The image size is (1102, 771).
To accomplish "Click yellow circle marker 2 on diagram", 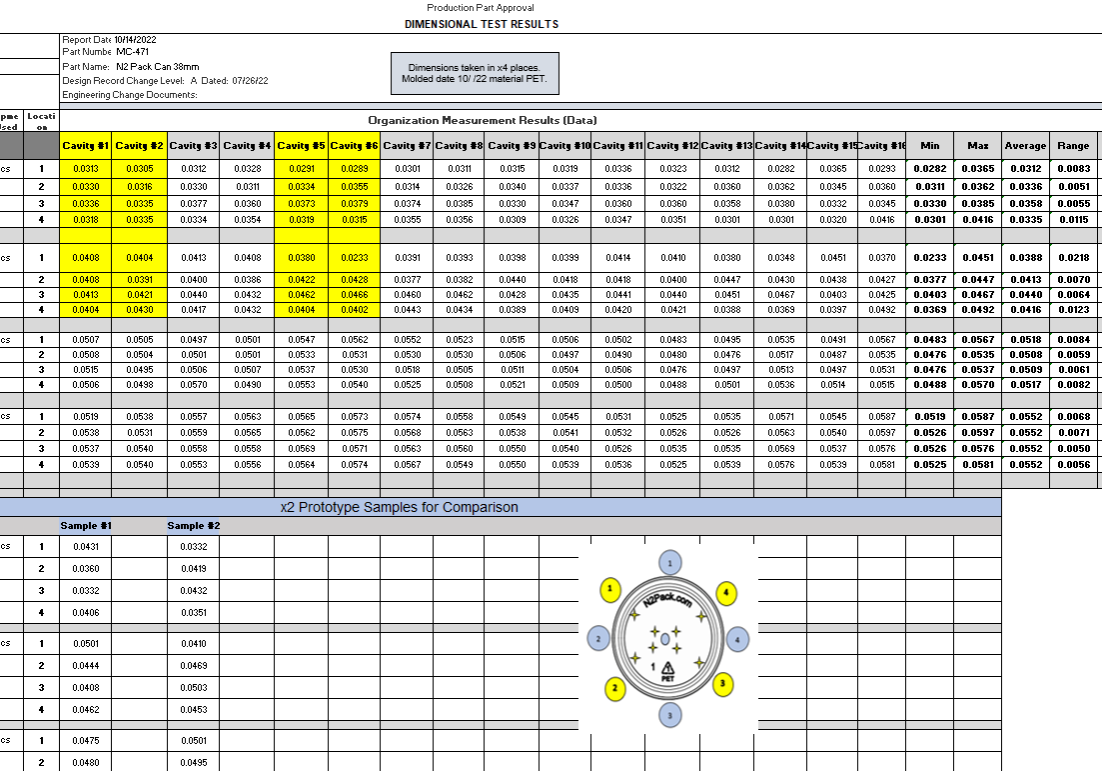I will pyautogui.click(x=615, y=688).
